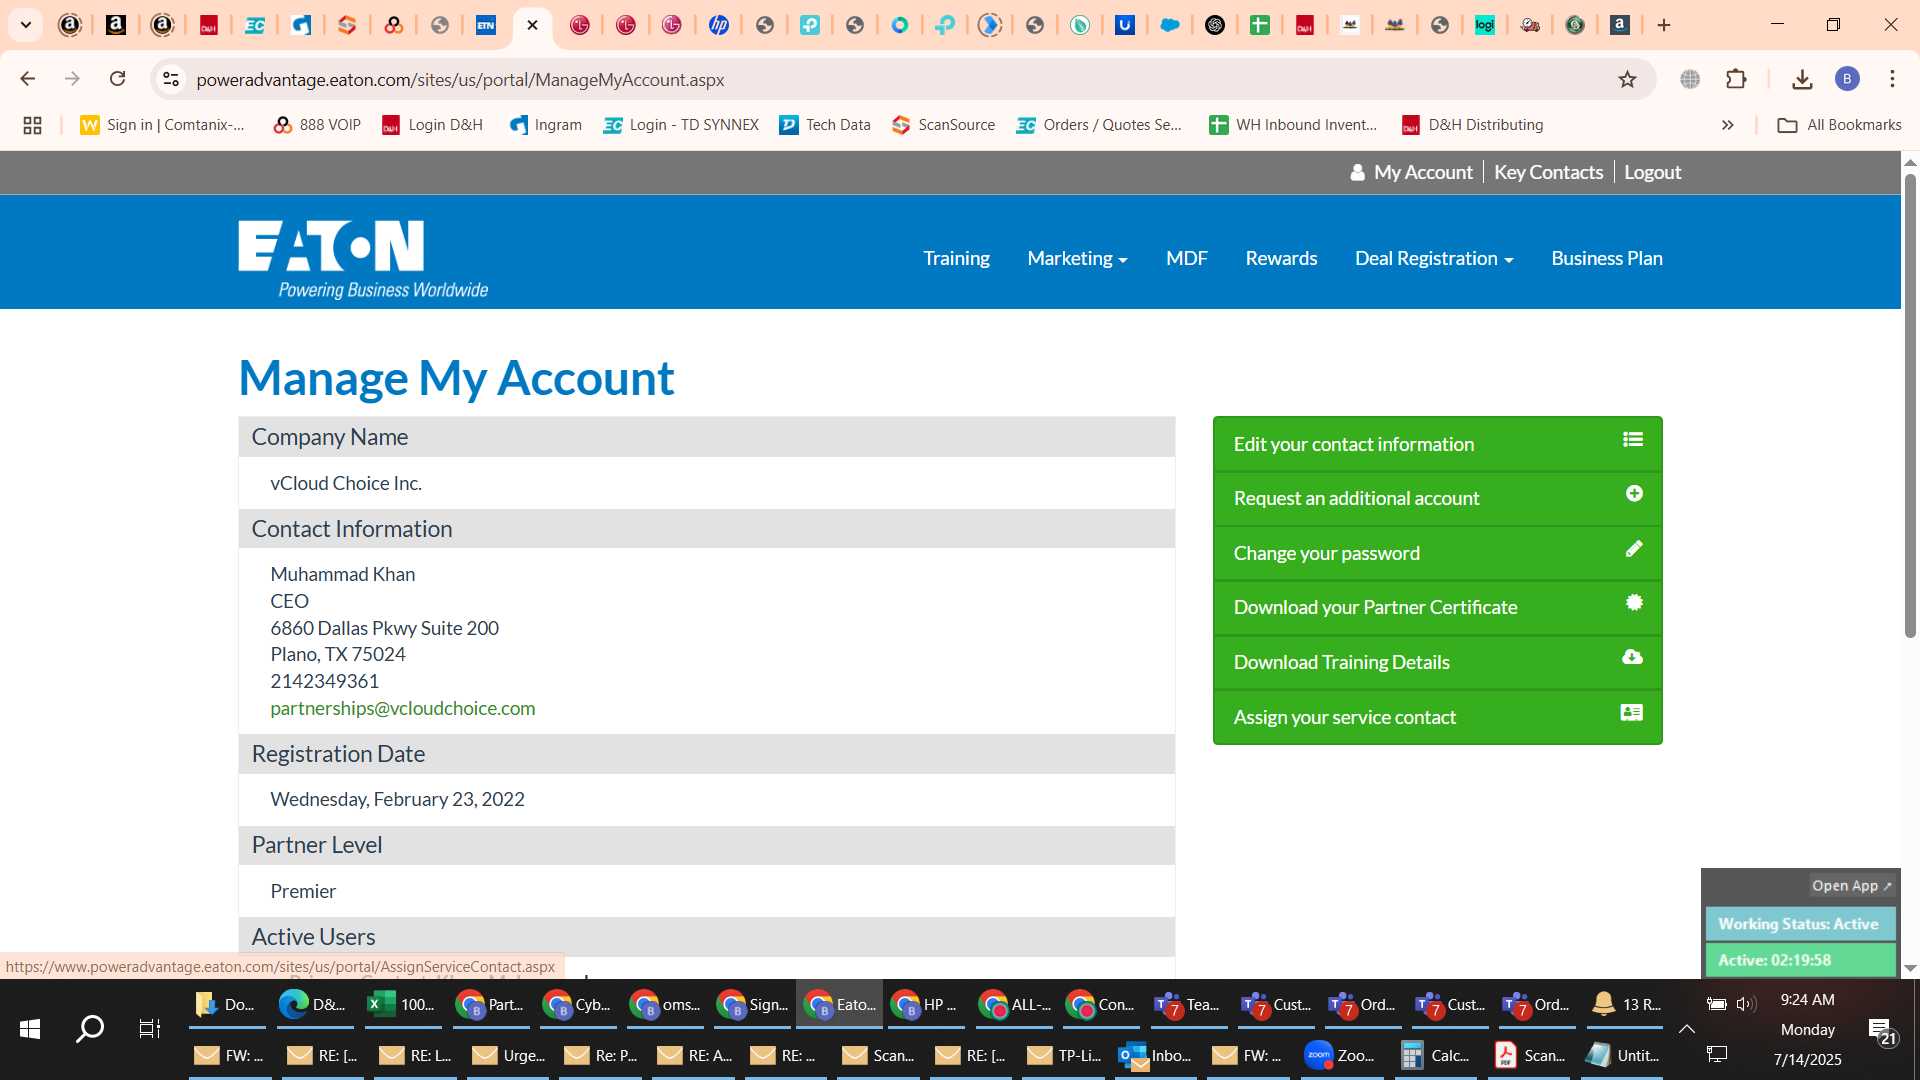
Task: Open the Chrome apps grid icon
Action: tap(32, 125)
